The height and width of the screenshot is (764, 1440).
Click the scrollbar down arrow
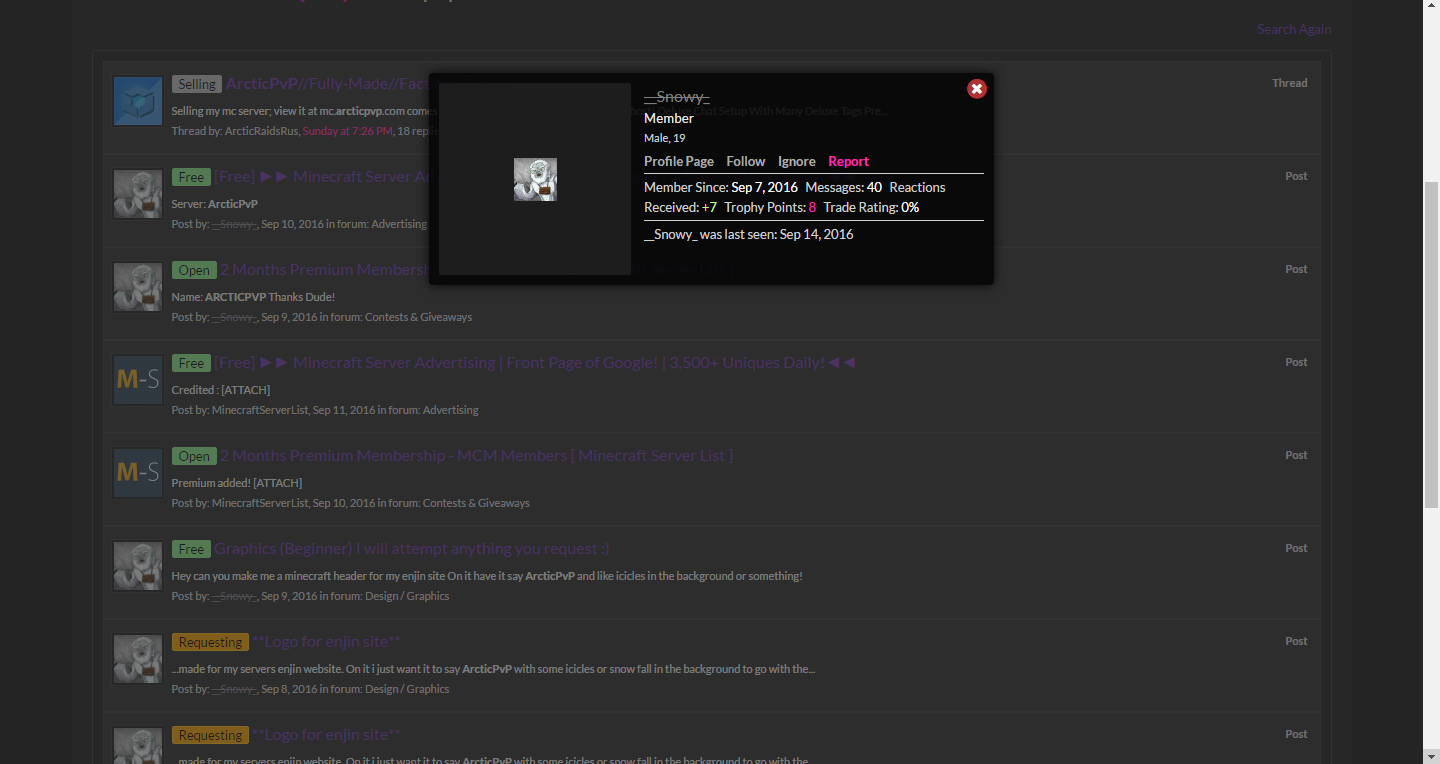tap(1431, 756)
